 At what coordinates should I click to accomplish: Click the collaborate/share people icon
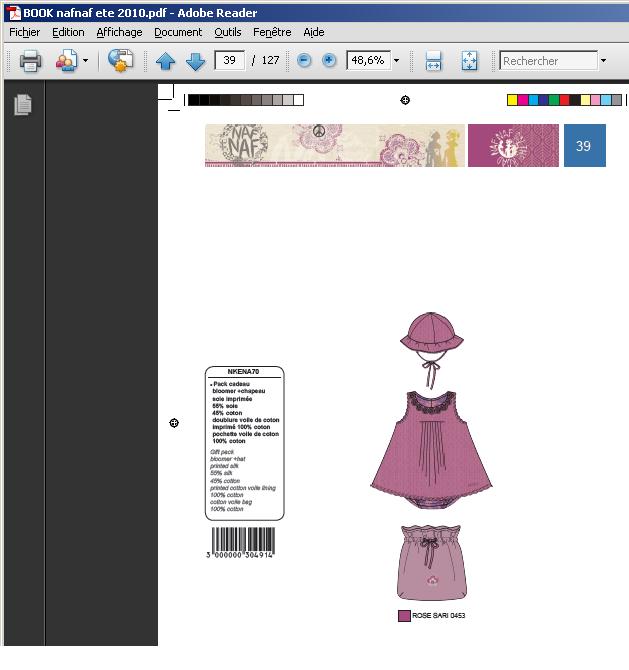[66, 61]
